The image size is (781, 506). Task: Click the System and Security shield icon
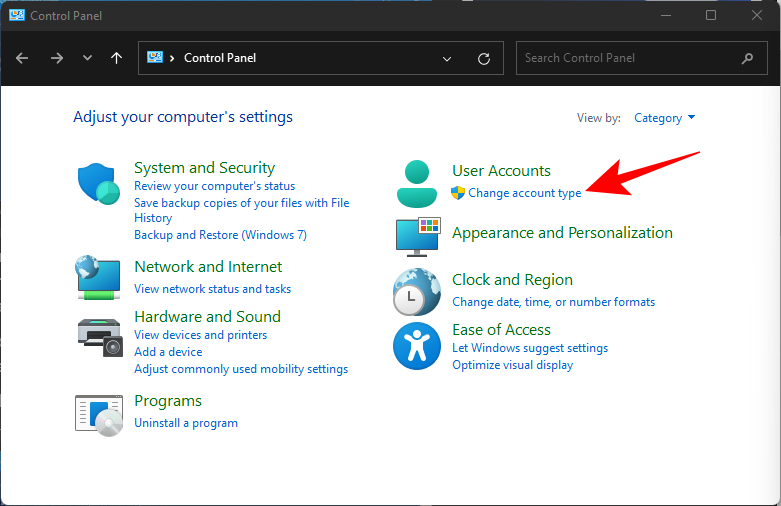[x=98, y=184]
